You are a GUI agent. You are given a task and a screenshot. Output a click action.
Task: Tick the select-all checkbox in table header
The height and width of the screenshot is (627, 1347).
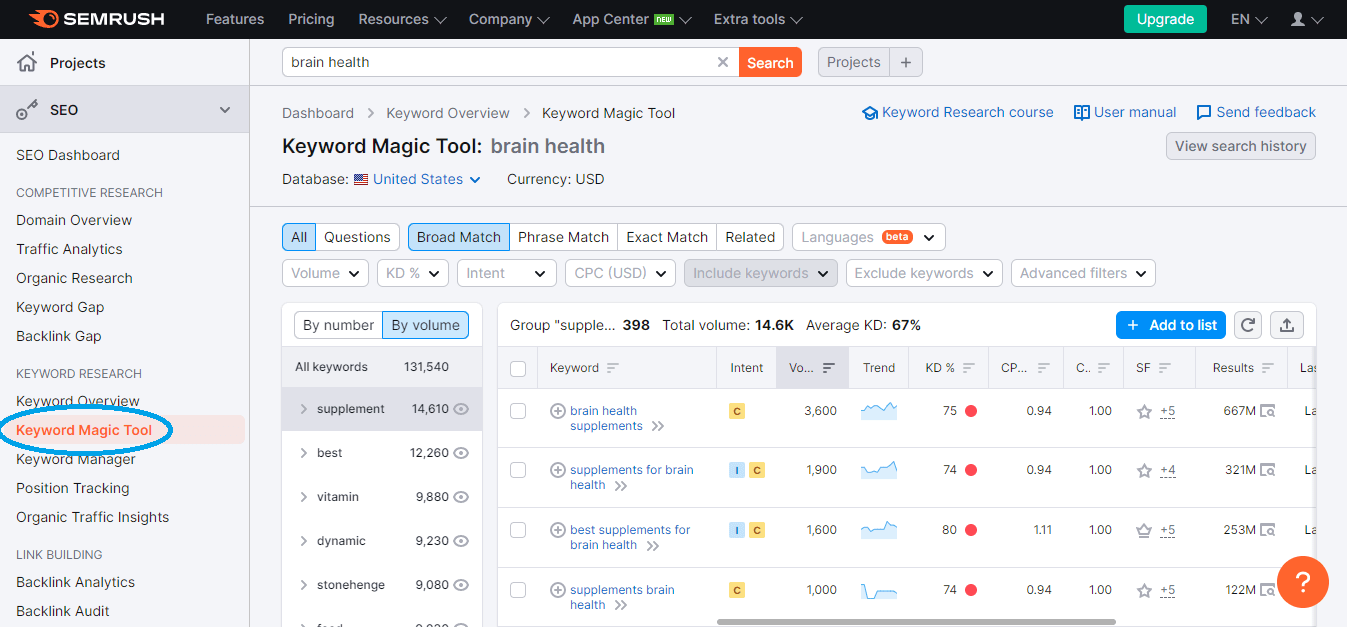[x=518, y=369]
